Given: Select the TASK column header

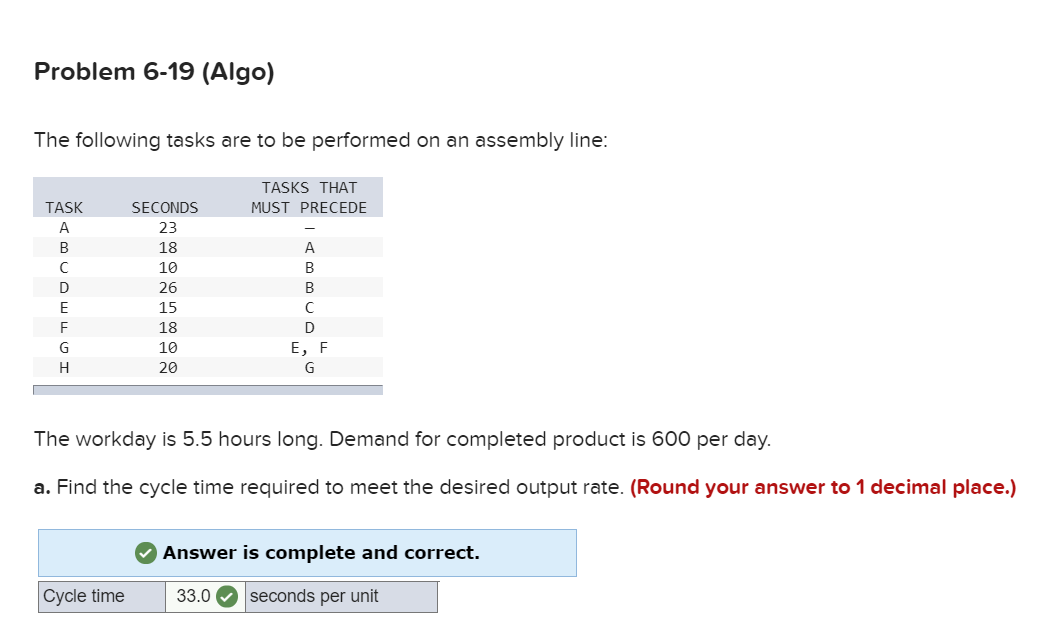Looking at the screenshot, I should coord(64,207).
